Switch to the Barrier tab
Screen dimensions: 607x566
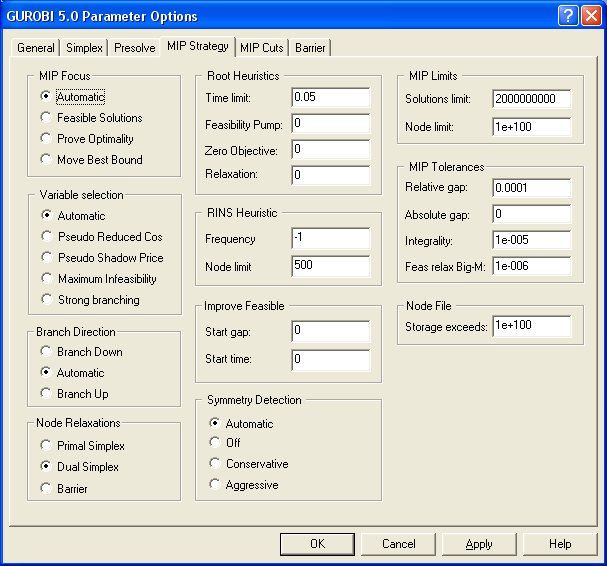coord(310,48)
